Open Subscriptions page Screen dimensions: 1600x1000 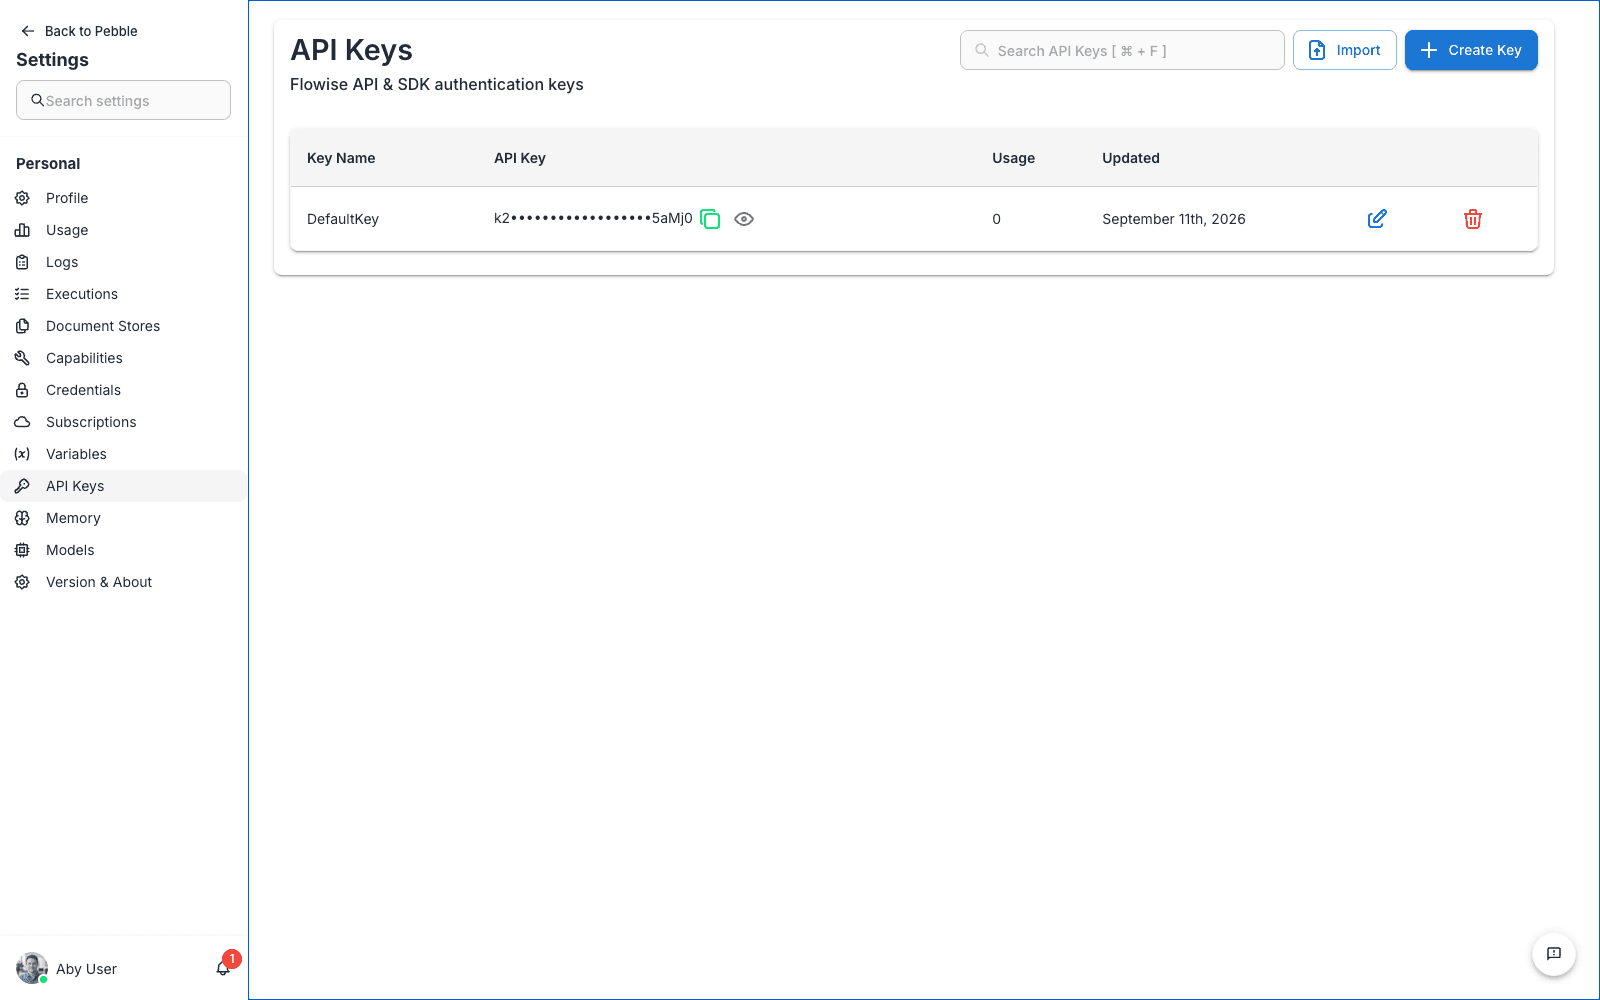(123, 422)
